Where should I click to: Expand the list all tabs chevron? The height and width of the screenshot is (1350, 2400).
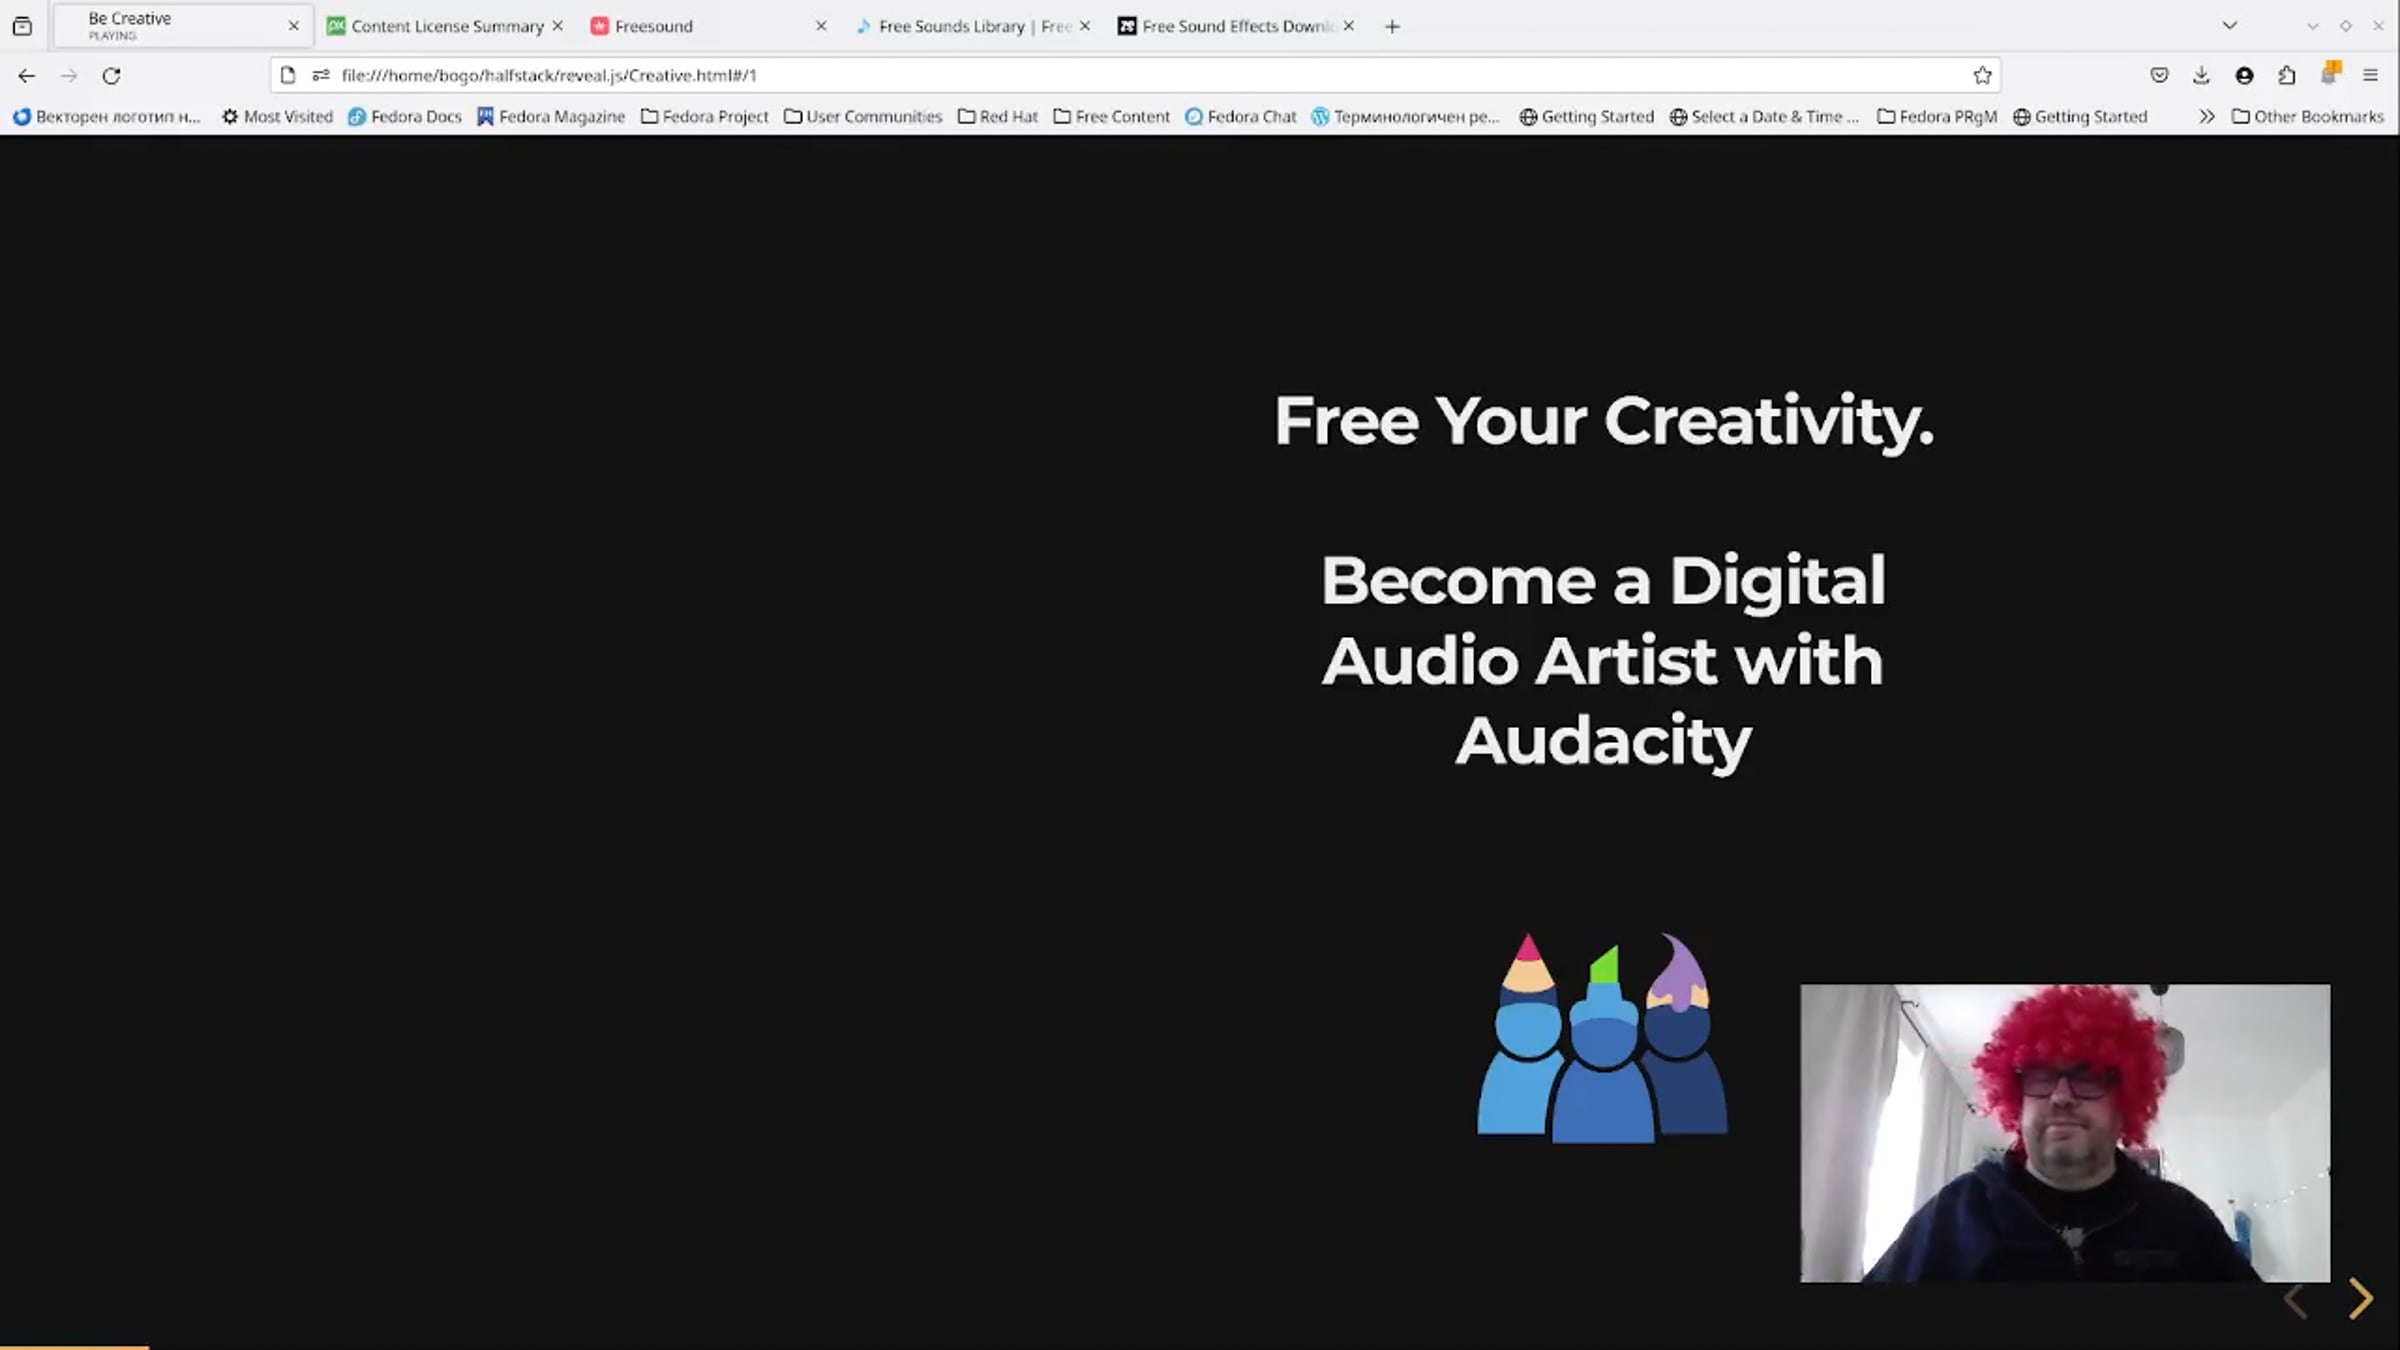point(2229,26)
